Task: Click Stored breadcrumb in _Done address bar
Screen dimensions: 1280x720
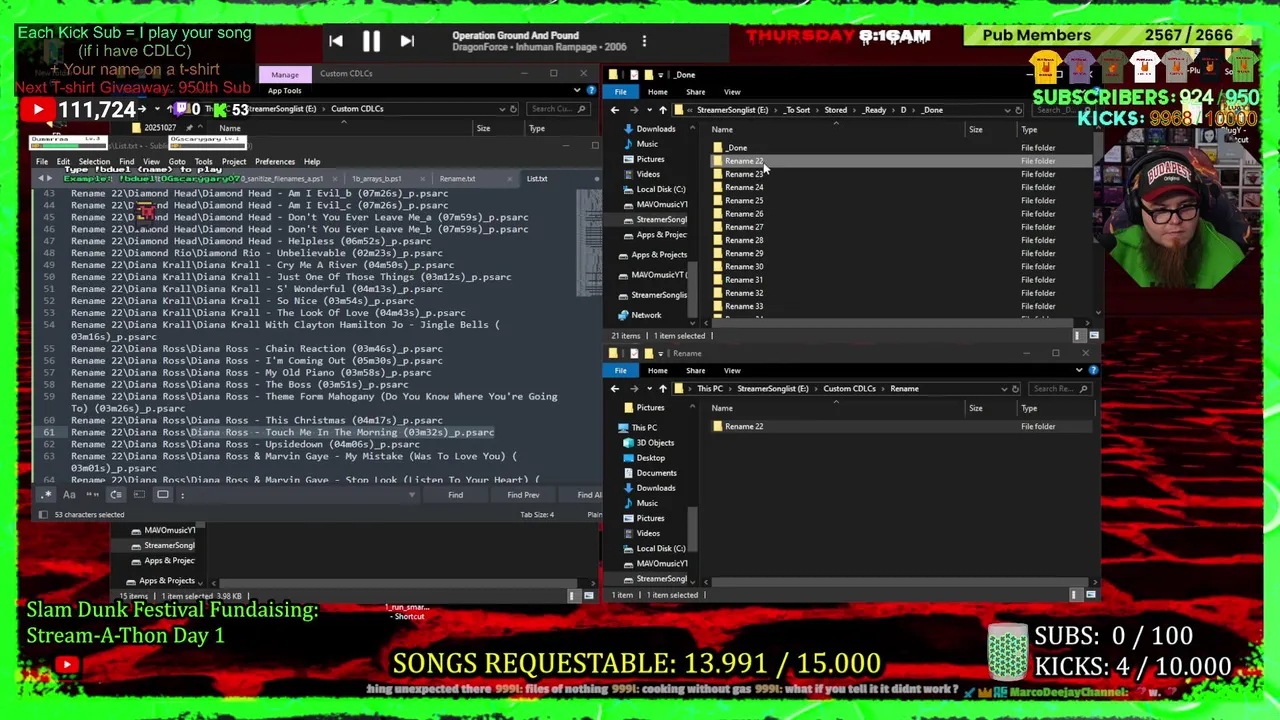Action: click(x=835, y=110)
